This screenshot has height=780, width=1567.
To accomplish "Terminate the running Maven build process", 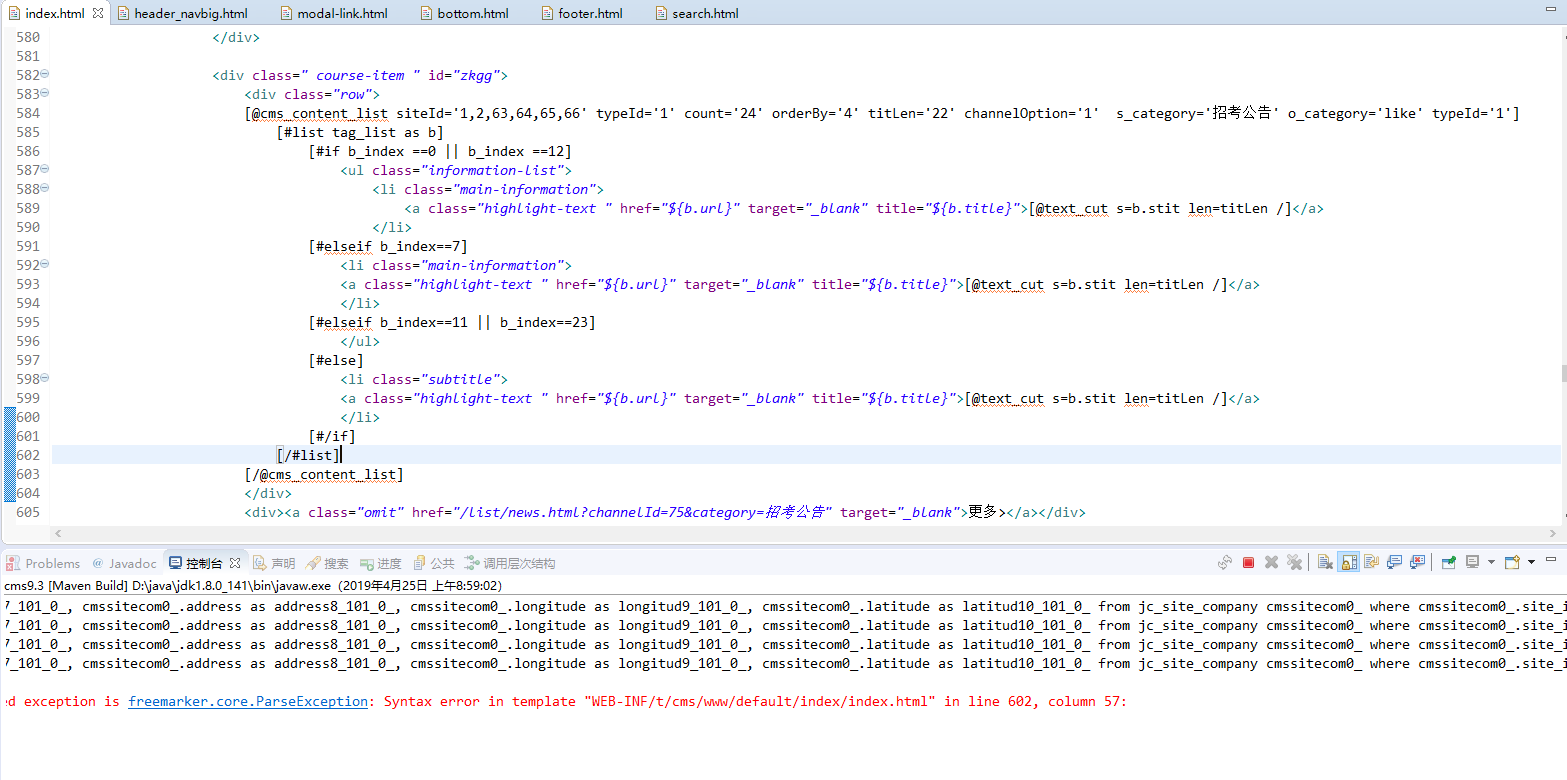I will [x=1248, y=563].
